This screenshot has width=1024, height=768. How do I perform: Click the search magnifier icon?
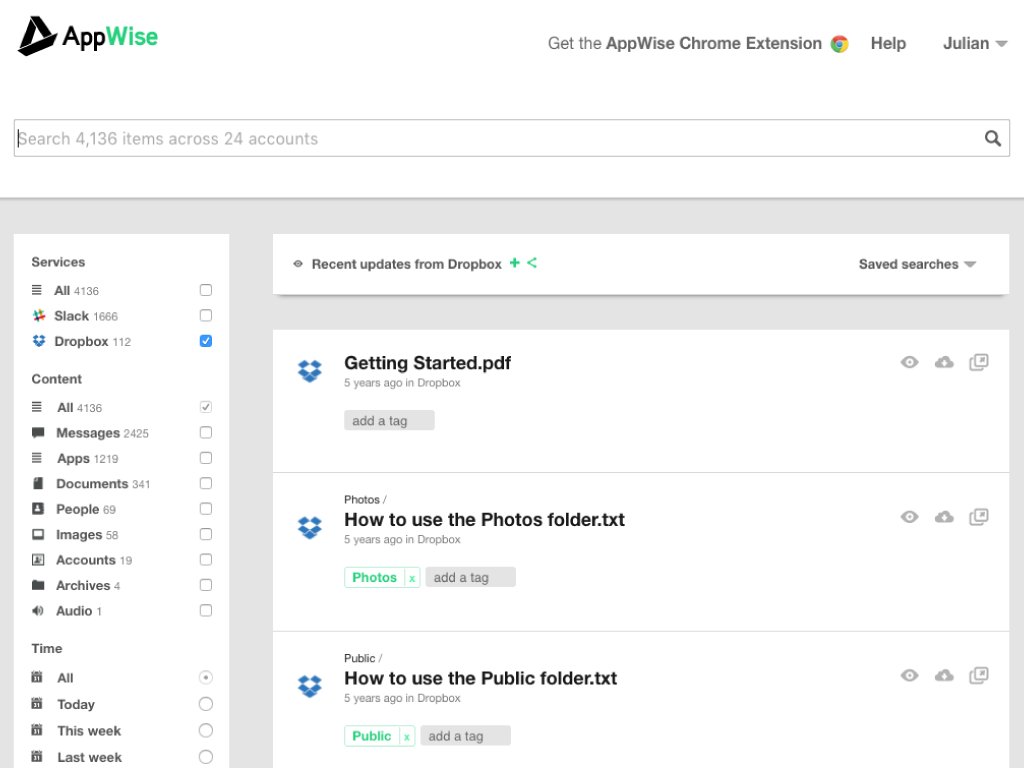click(992, 139)
